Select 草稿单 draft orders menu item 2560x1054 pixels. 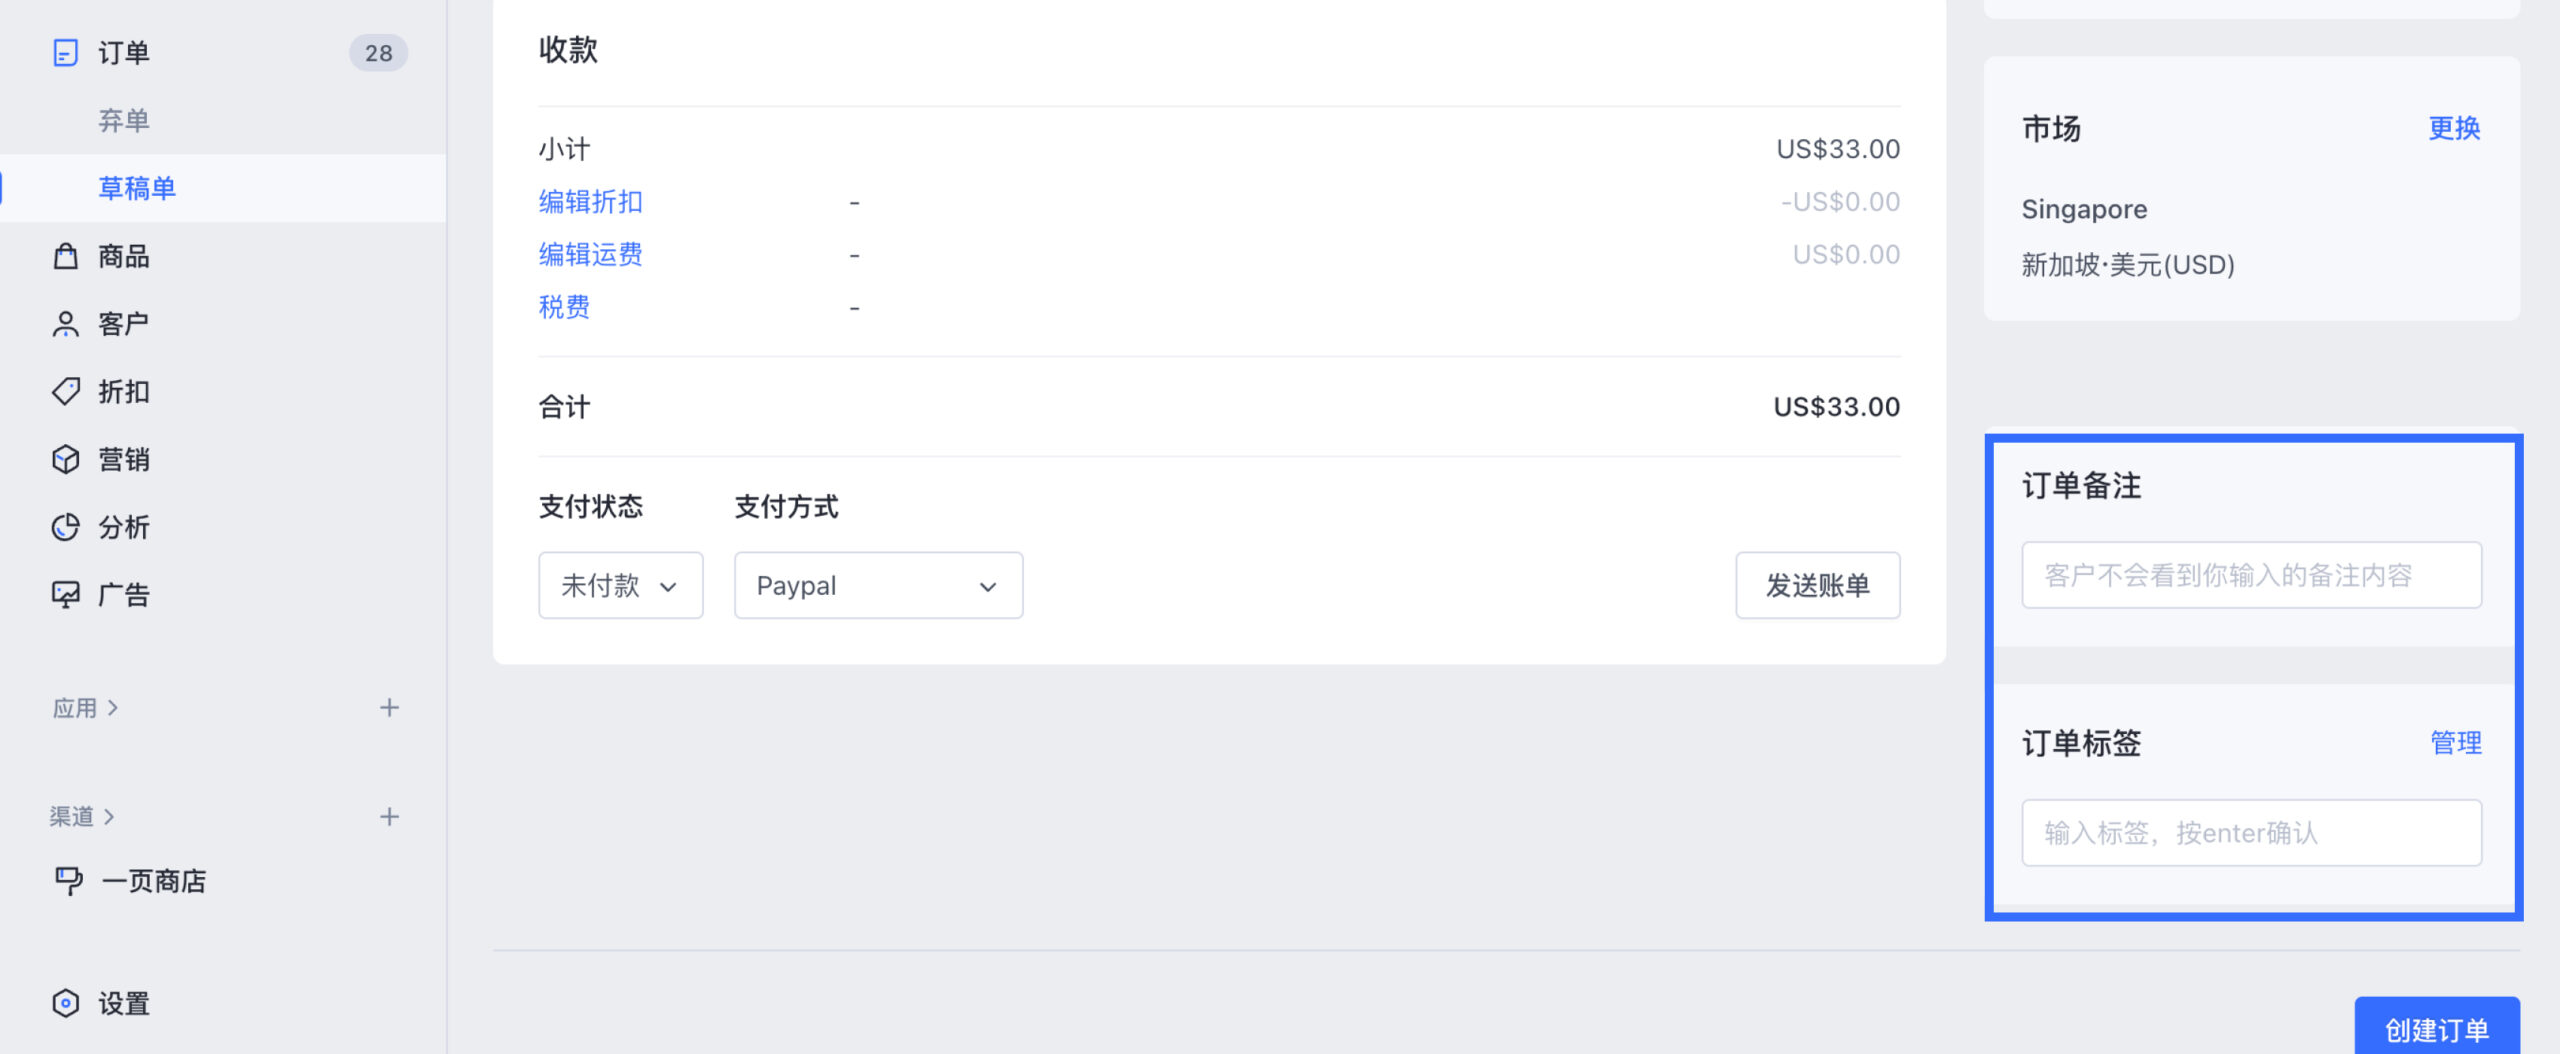(x=137, y=188)
